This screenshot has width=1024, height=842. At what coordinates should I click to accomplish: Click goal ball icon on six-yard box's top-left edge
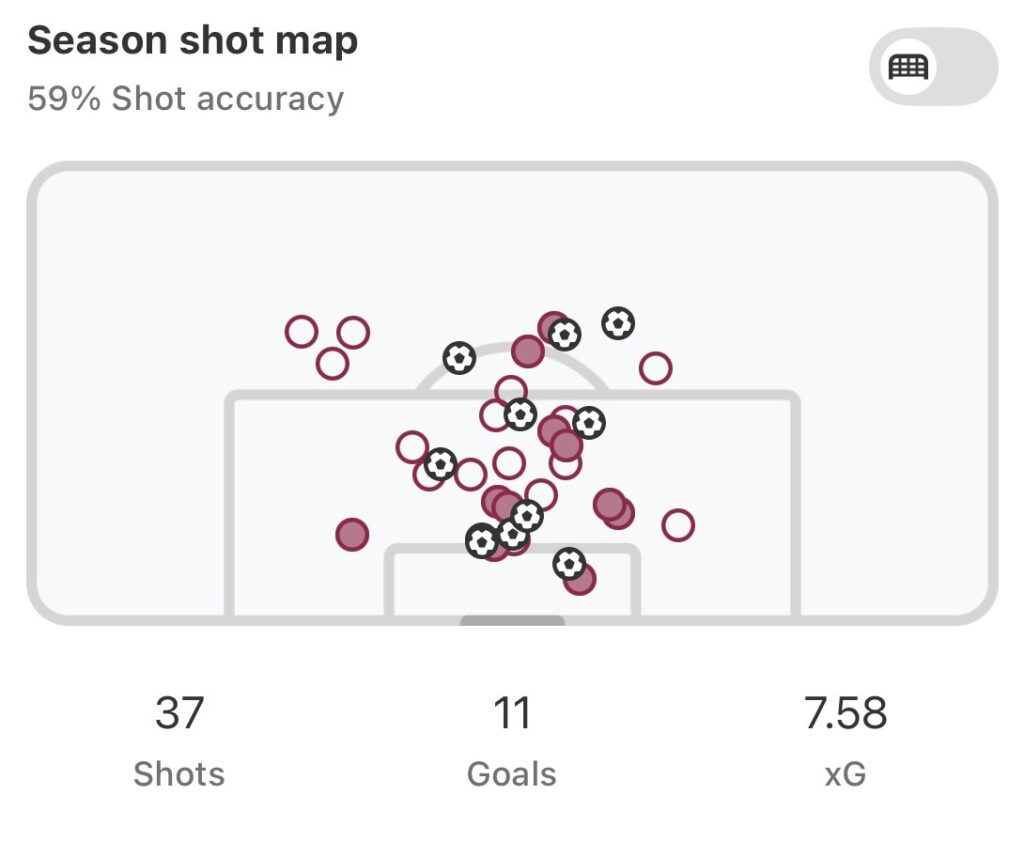(x=482, y=541)
